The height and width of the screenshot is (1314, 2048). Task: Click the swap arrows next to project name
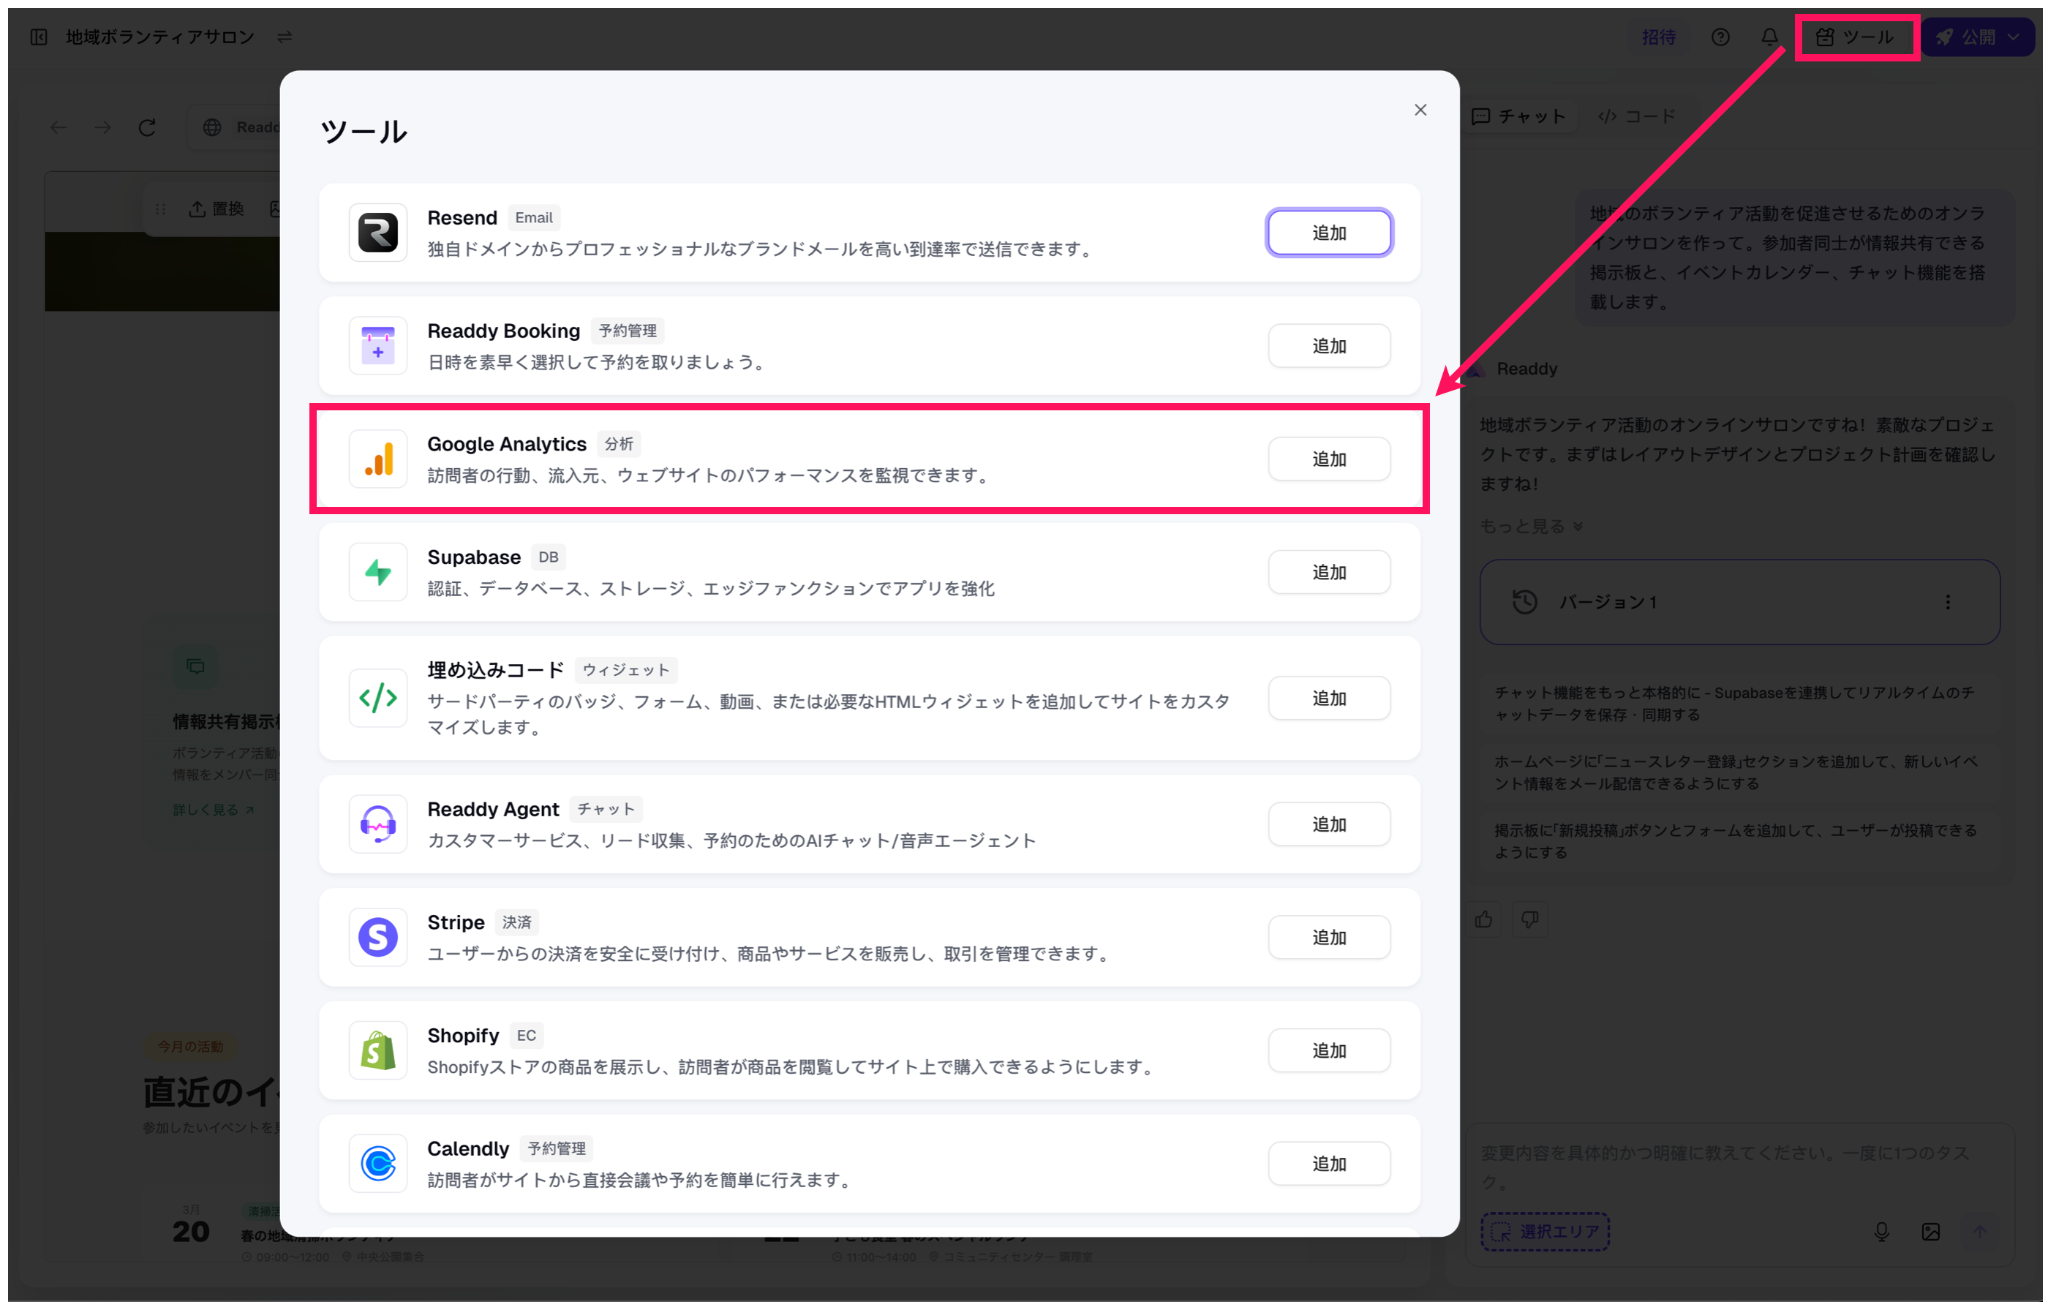(285, 37)
